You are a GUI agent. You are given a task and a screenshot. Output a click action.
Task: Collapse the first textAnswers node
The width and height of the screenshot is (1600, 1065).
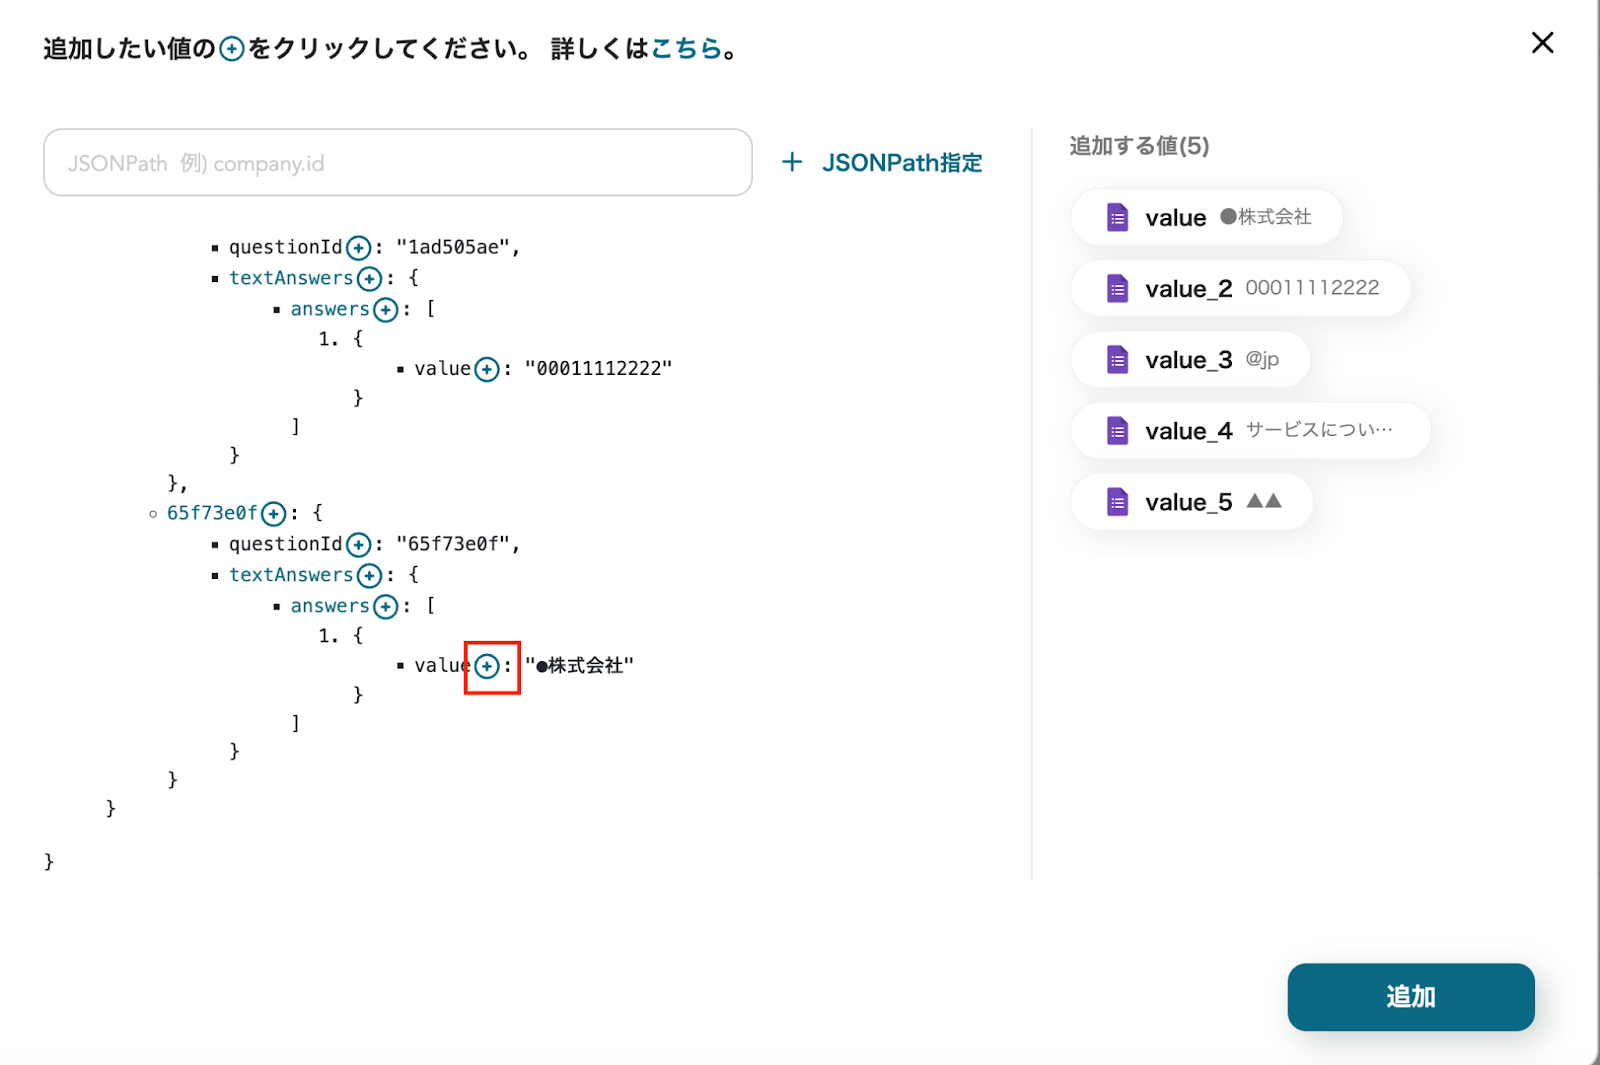[290, 278]
